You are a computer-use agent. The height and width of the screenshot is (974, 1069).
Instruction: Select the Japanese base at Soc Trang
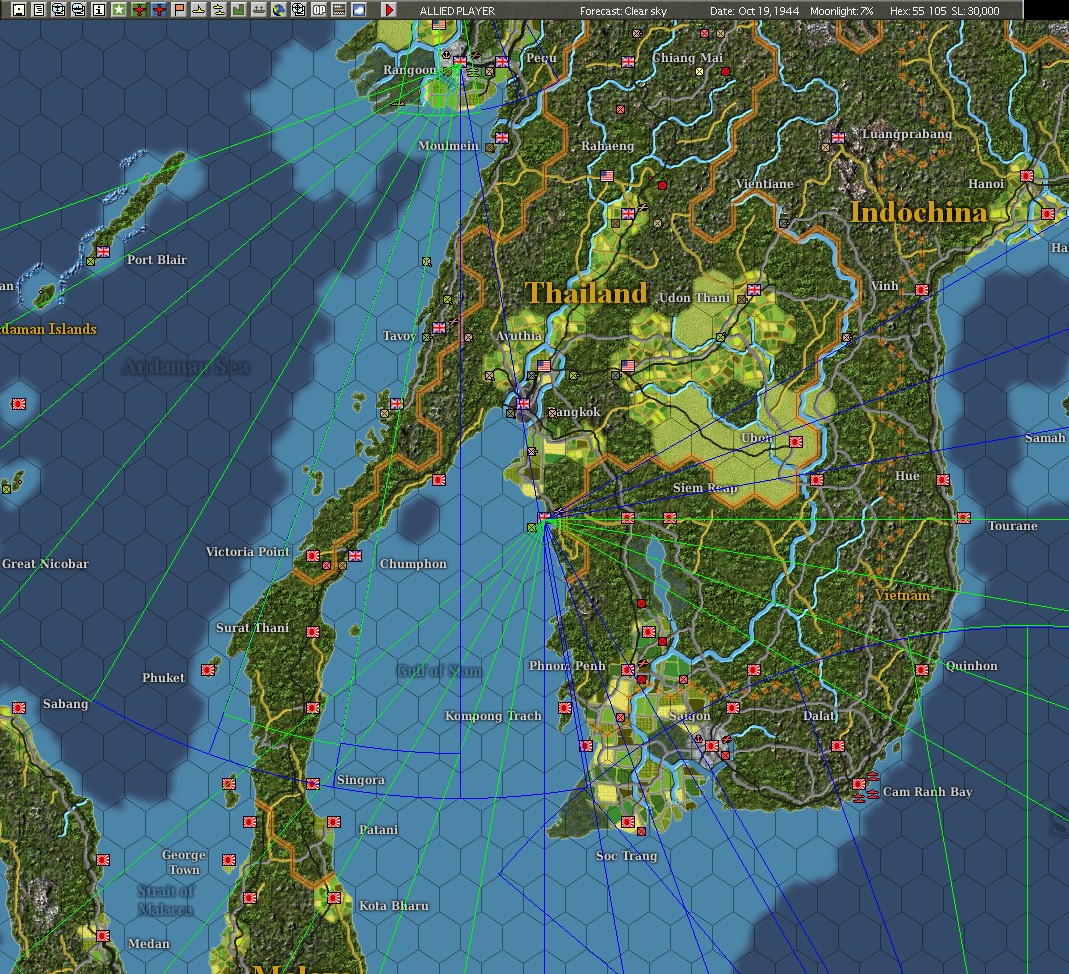click(x=628, y=822)
